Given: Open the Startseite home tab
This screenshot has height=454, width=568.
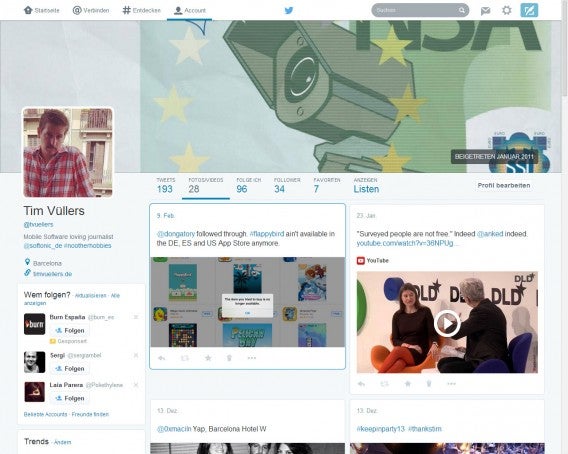Looking at the screenshot, I should (41, 10).
